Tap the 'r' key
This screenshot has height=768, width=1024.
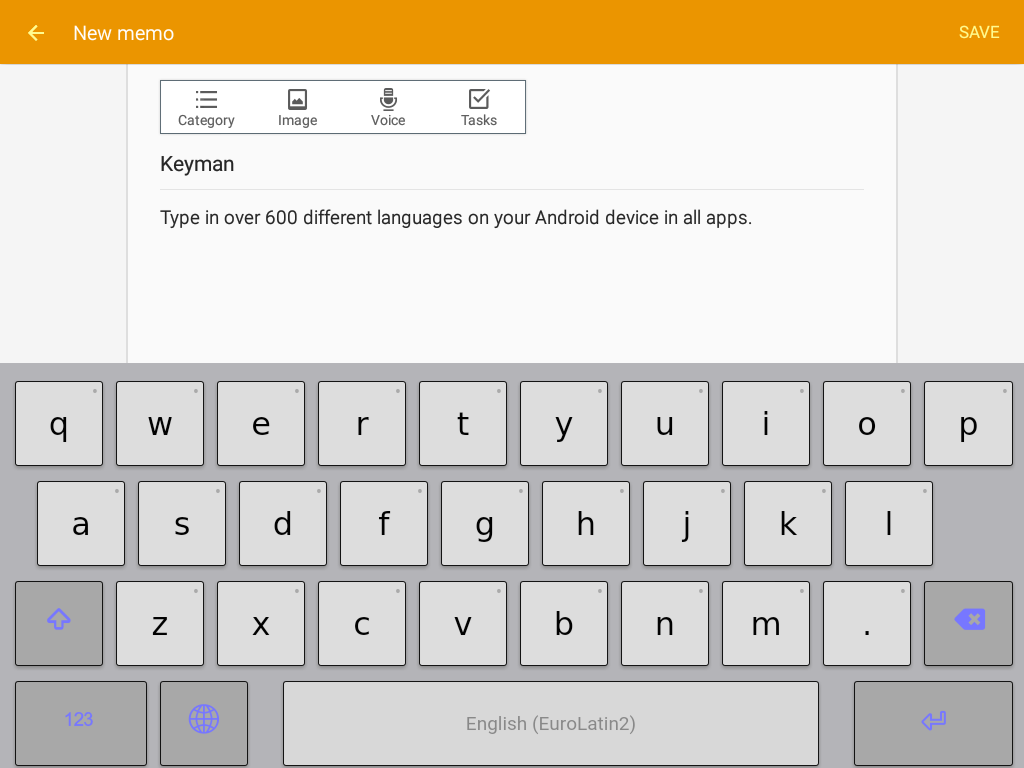[x=362, y=423]
